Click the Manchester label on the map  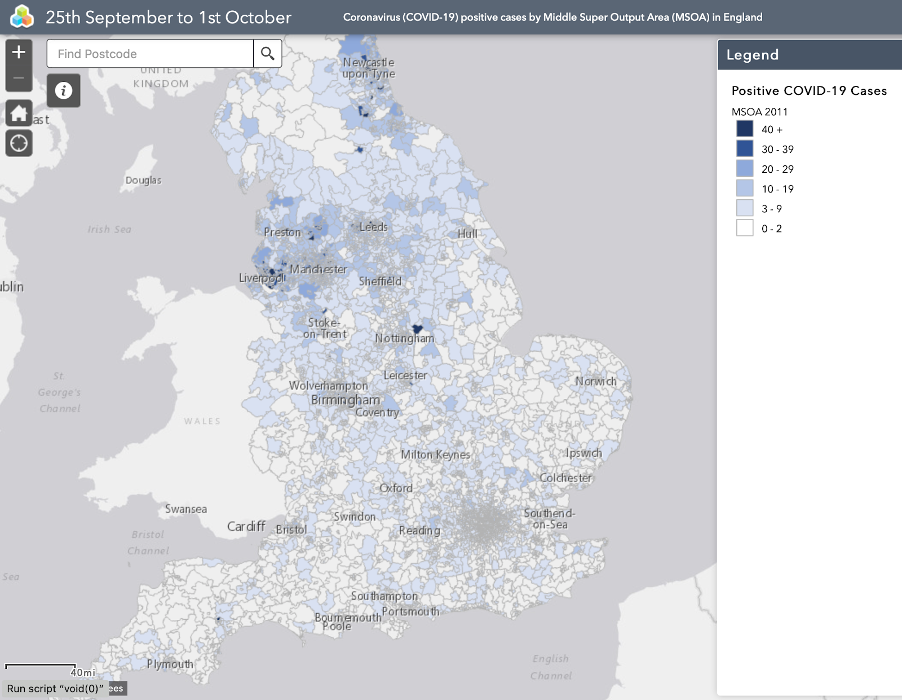(x=318, y=269)
